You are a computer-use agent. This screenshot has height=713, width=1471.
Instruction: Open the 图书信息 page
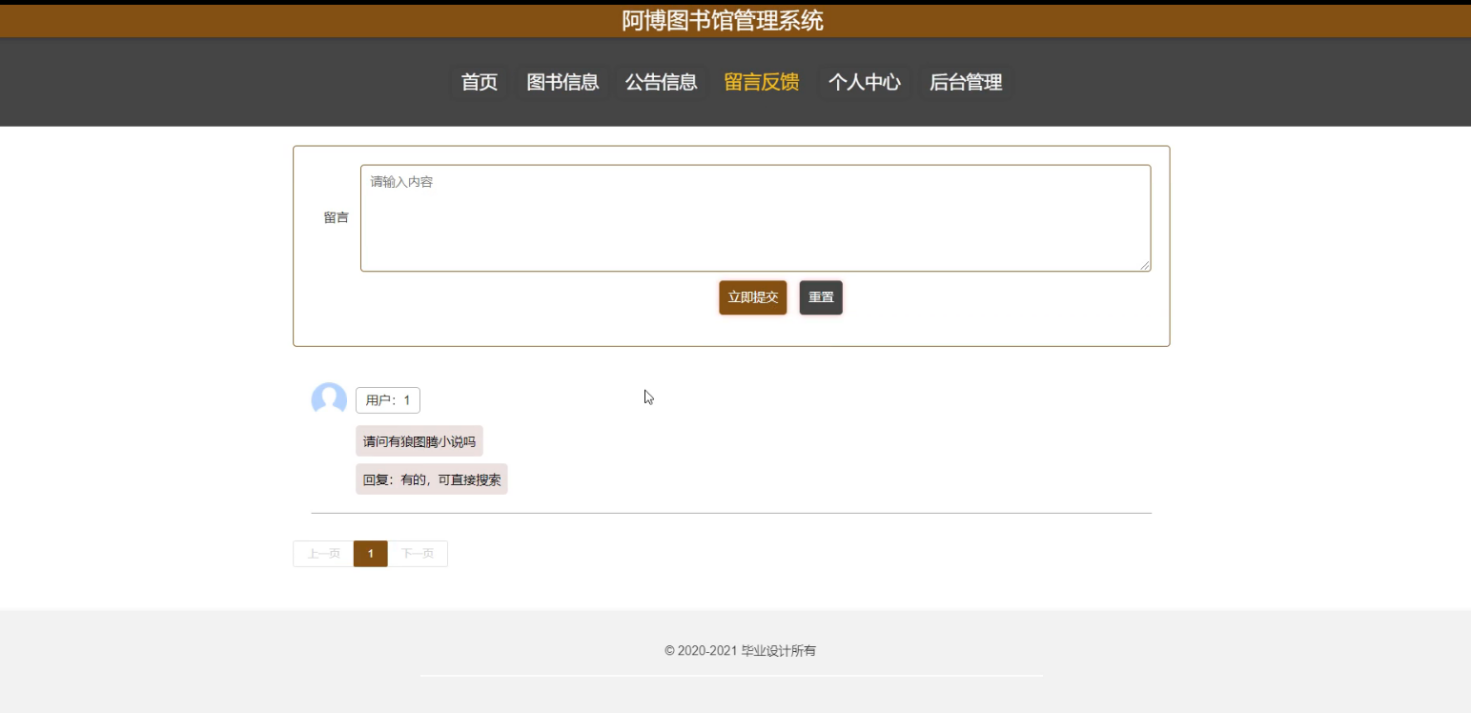click(x=562, y=82)
